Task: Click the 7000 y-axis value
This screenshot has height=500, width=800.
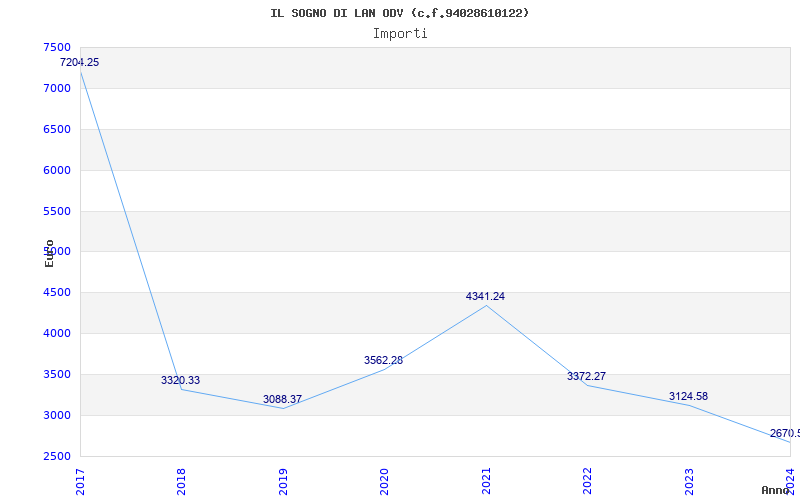Action: 57,88
